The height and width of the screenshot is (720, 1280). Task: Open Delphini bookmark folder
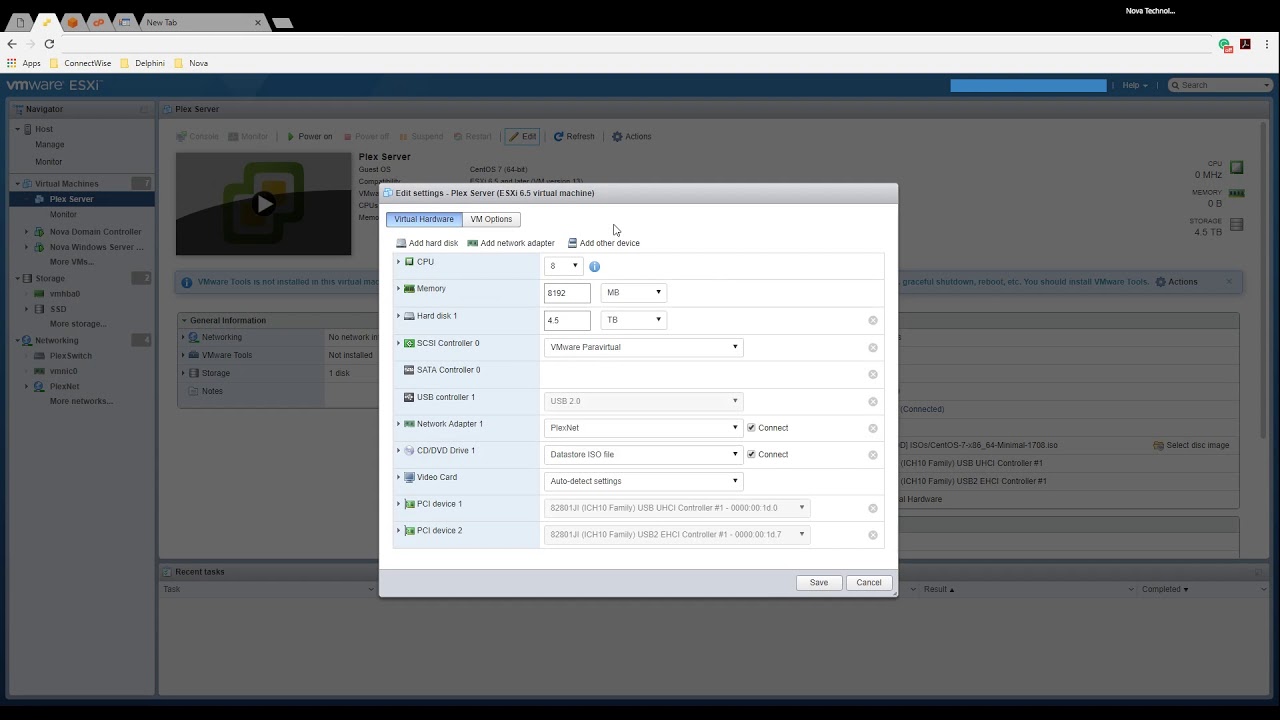click(143, 63)
